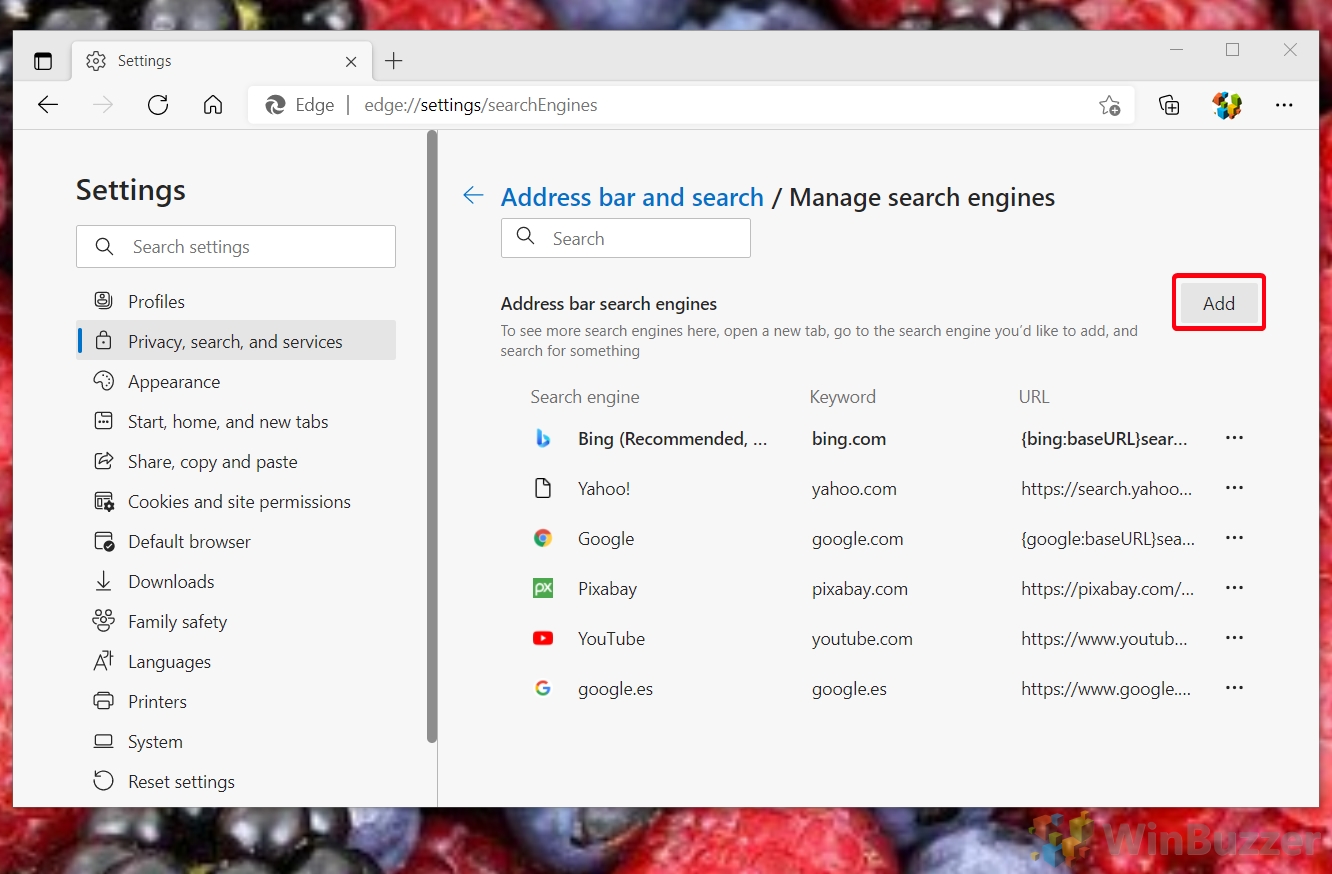Click the youtube.com keyword
The height and width of the screenshot is (874, 1332).
pos(862,638)
